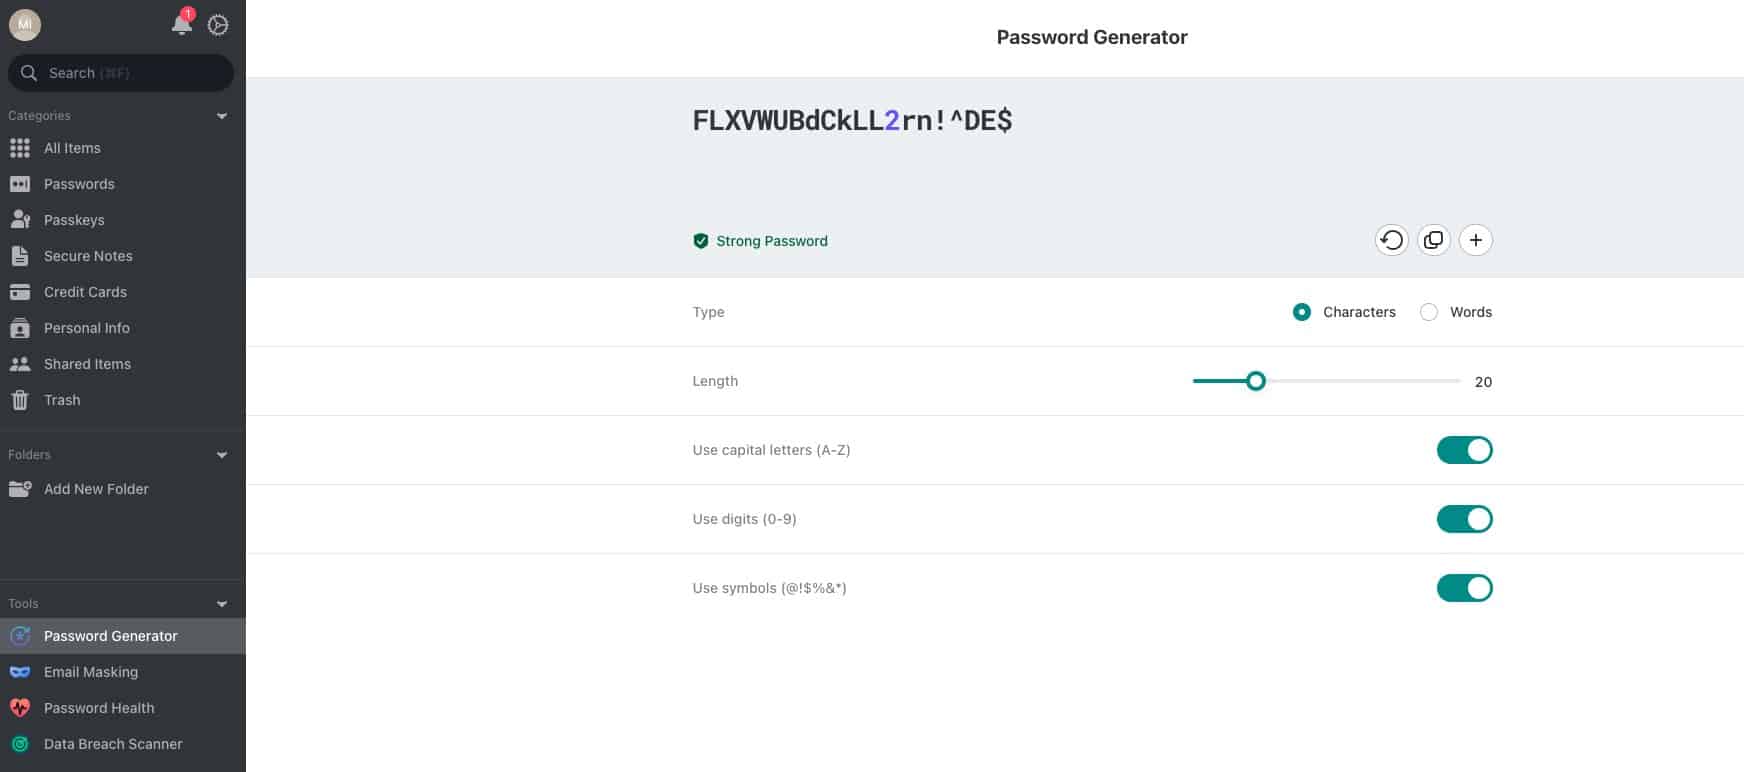The height and width of the screenshot is (772, 1744).
Task: Open the Passwords category in sidebar
Action: point(78,183)
